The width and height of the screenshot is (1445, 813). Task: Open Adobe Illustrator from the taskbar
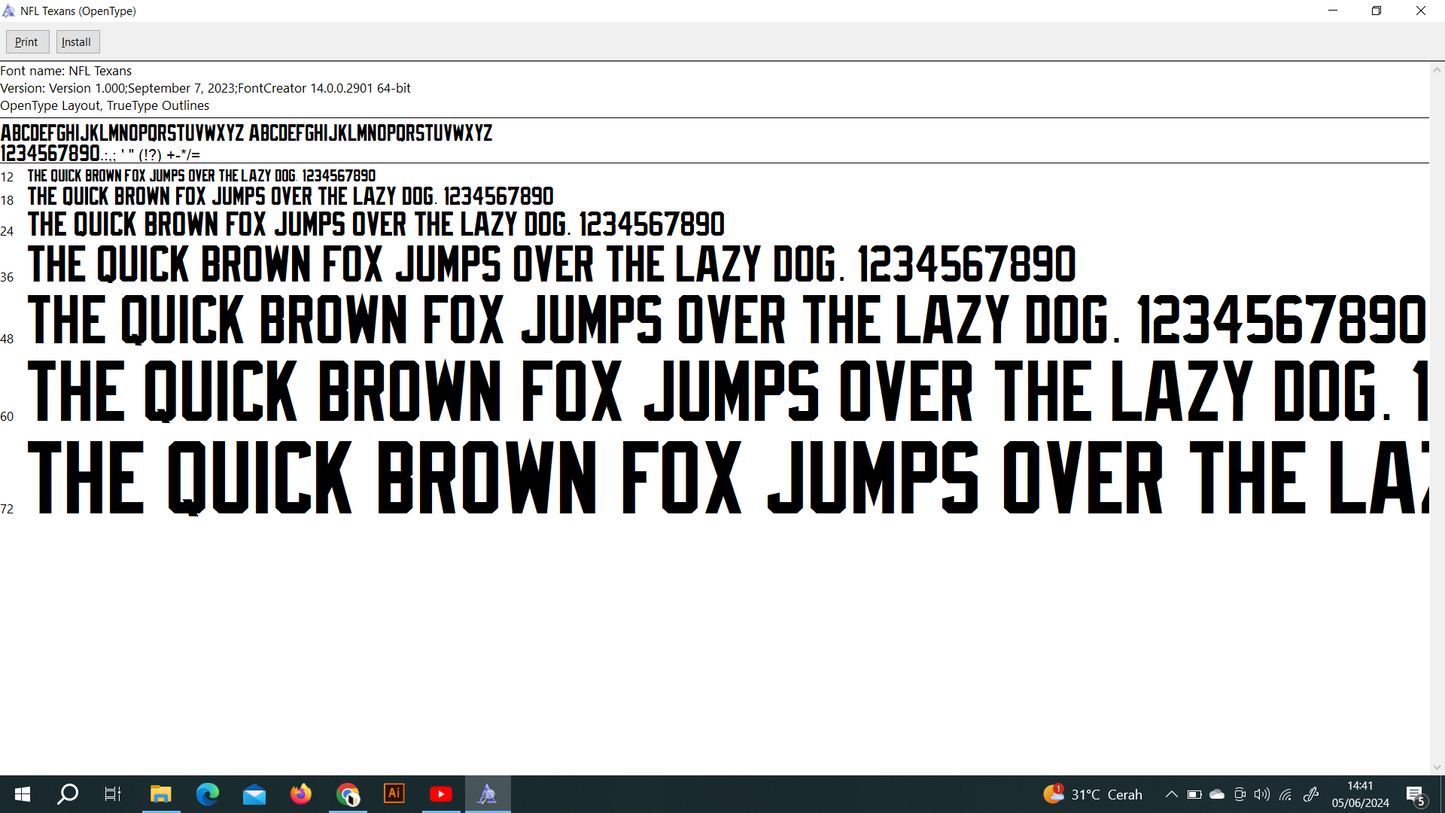(394, 794)
